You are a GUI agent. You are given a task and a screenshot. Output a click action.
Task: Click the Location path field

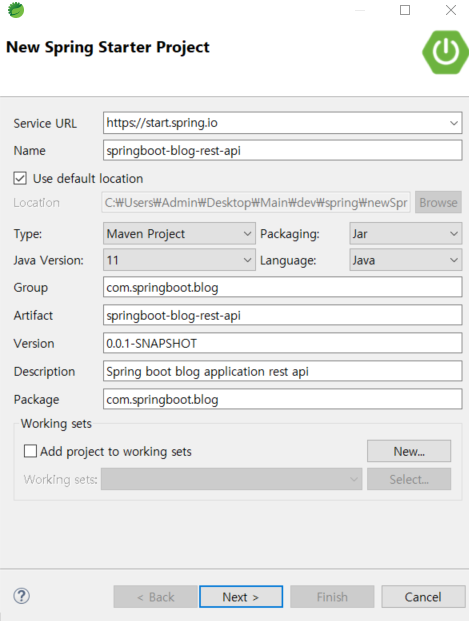(256, 202)
